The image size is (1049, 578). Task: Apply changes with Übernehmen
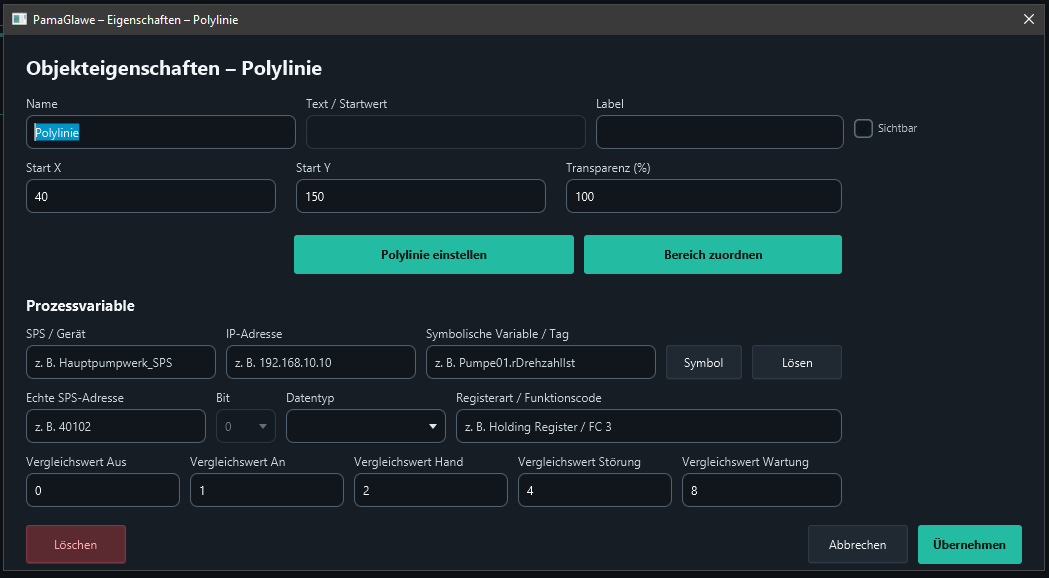969,545
